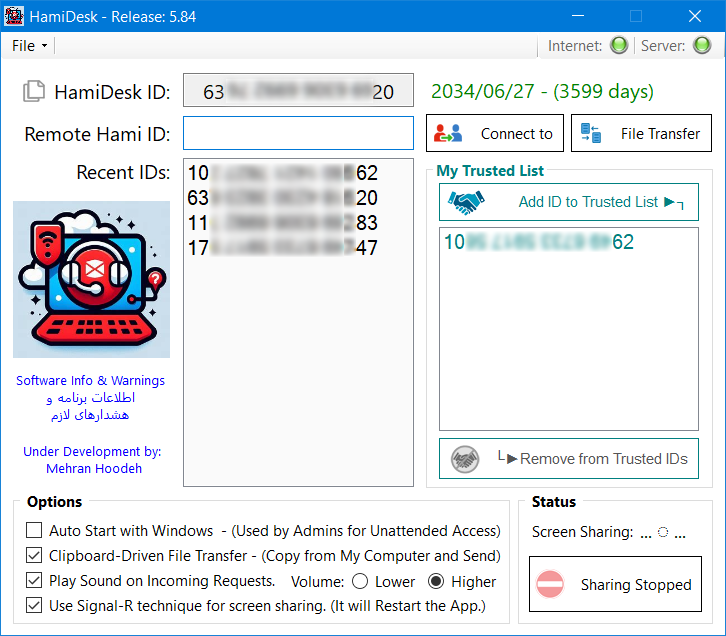Image resolution: width=726 pixels, height=636 pixels.
Task: Click the HamiDesk ID display field
Action: [x=298, y=90]
